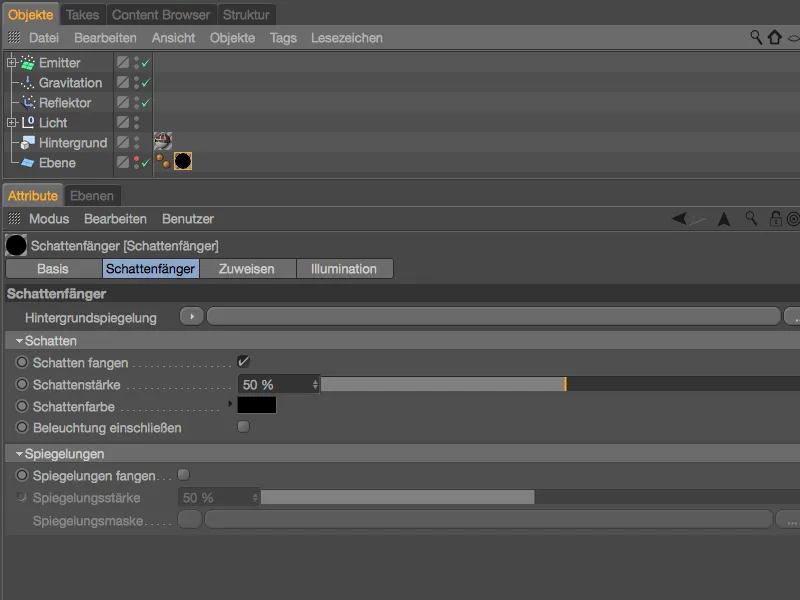Image resolution: width=800 pixels, height=600 pixels.
Task: Click the magnifier search icon in Attribute toolbar
Action: point(750,218)
